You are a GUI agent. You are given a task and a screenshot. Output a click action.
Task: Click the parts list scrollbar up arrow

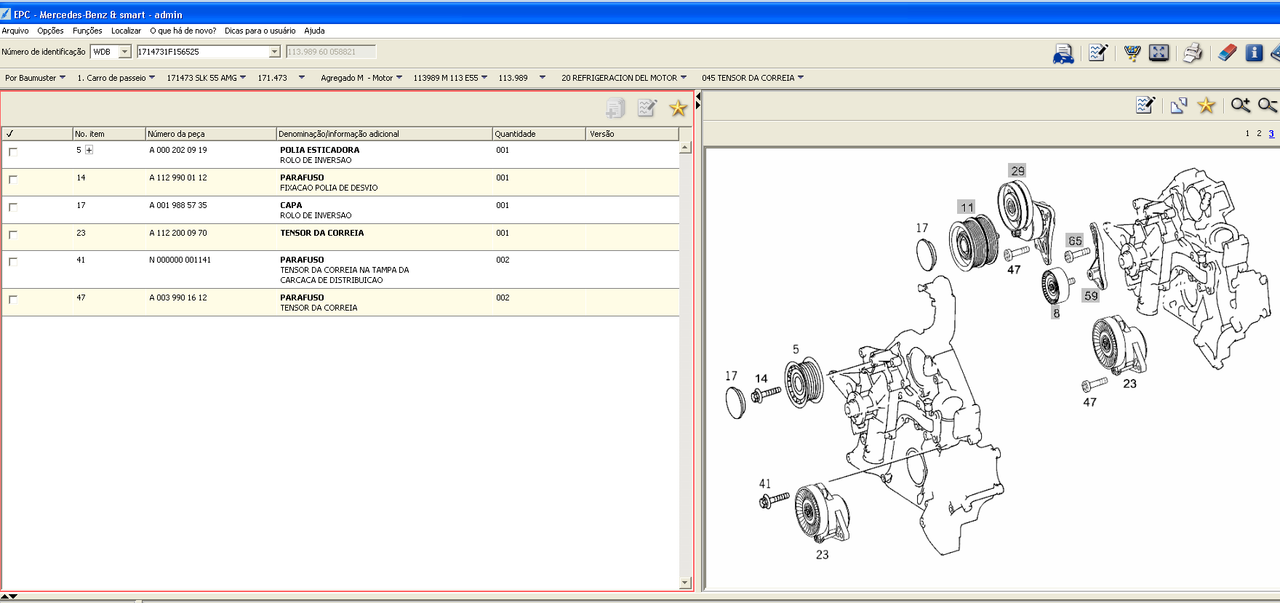[685, 147]
